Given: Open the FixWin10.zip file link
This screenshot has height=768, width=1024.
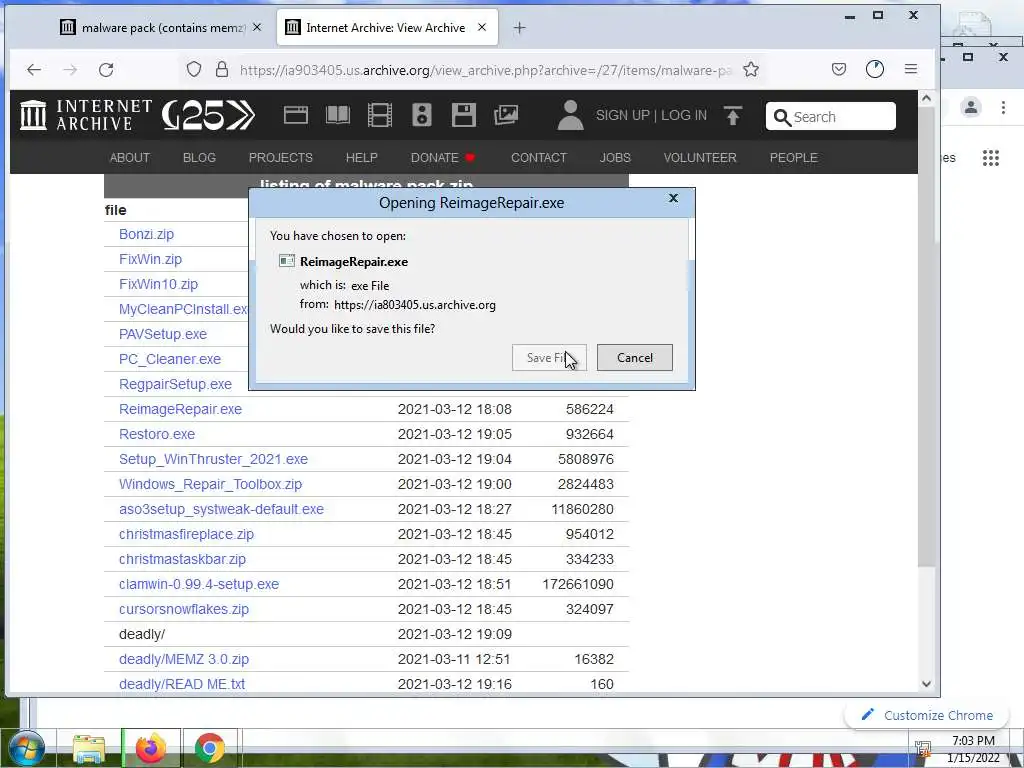Looking at the screenshot, I should (x=158, y=283).
